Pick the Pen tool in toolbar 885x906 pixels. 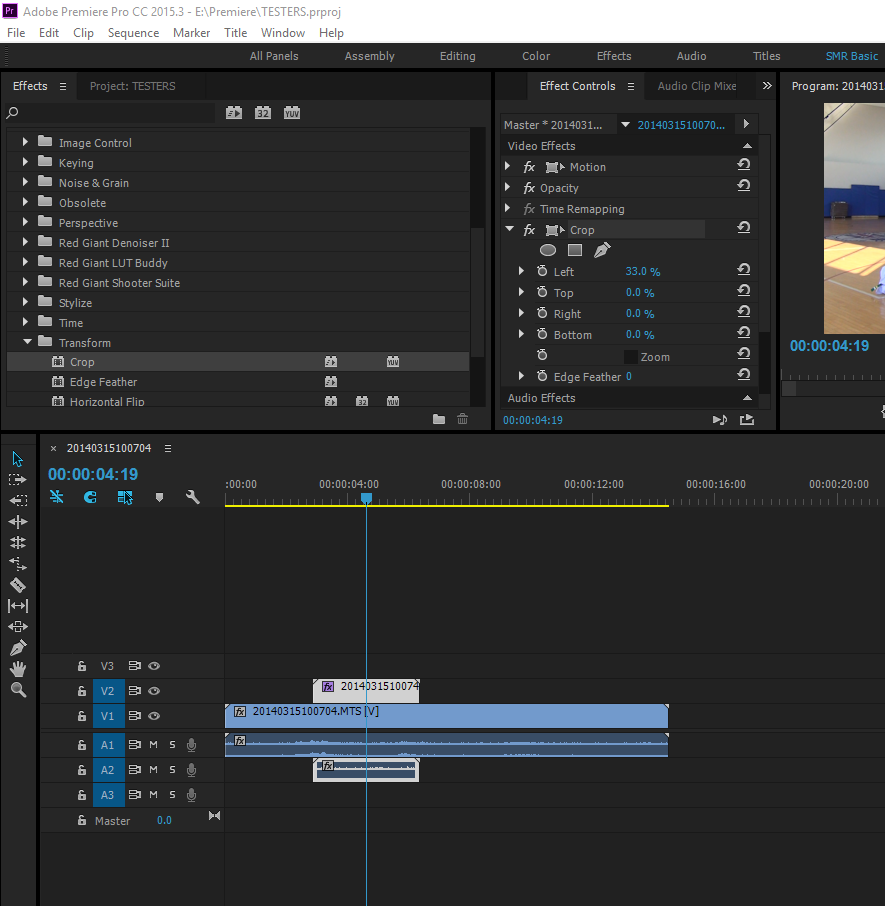point(18,648)
